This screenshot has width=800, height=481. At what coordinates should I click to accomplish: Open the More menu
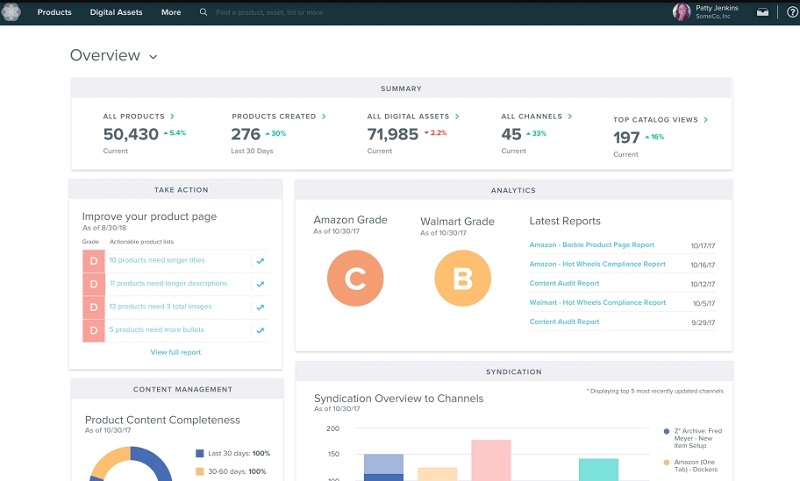[x=171, y=12]
